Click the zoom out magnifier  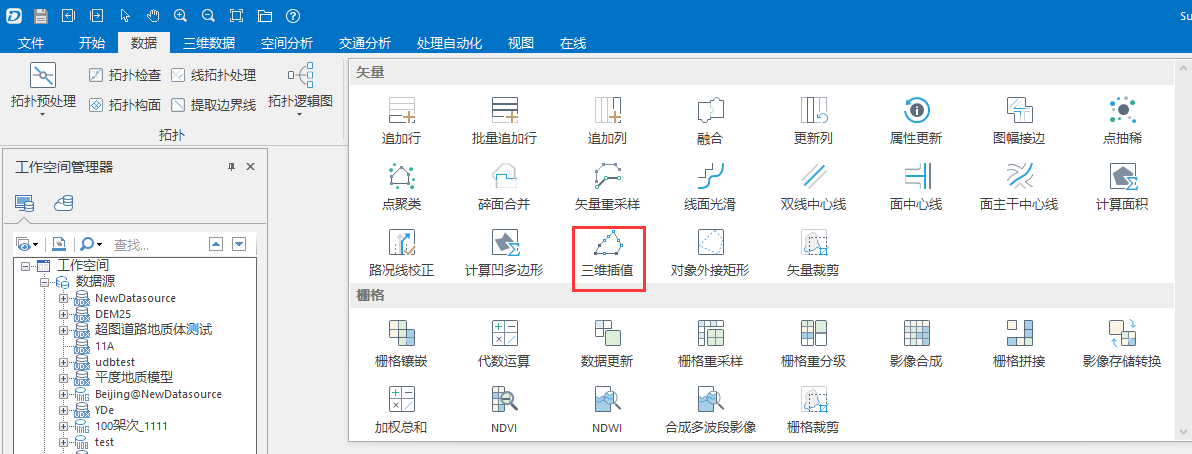pyautogui.click(x=208, y=15)
